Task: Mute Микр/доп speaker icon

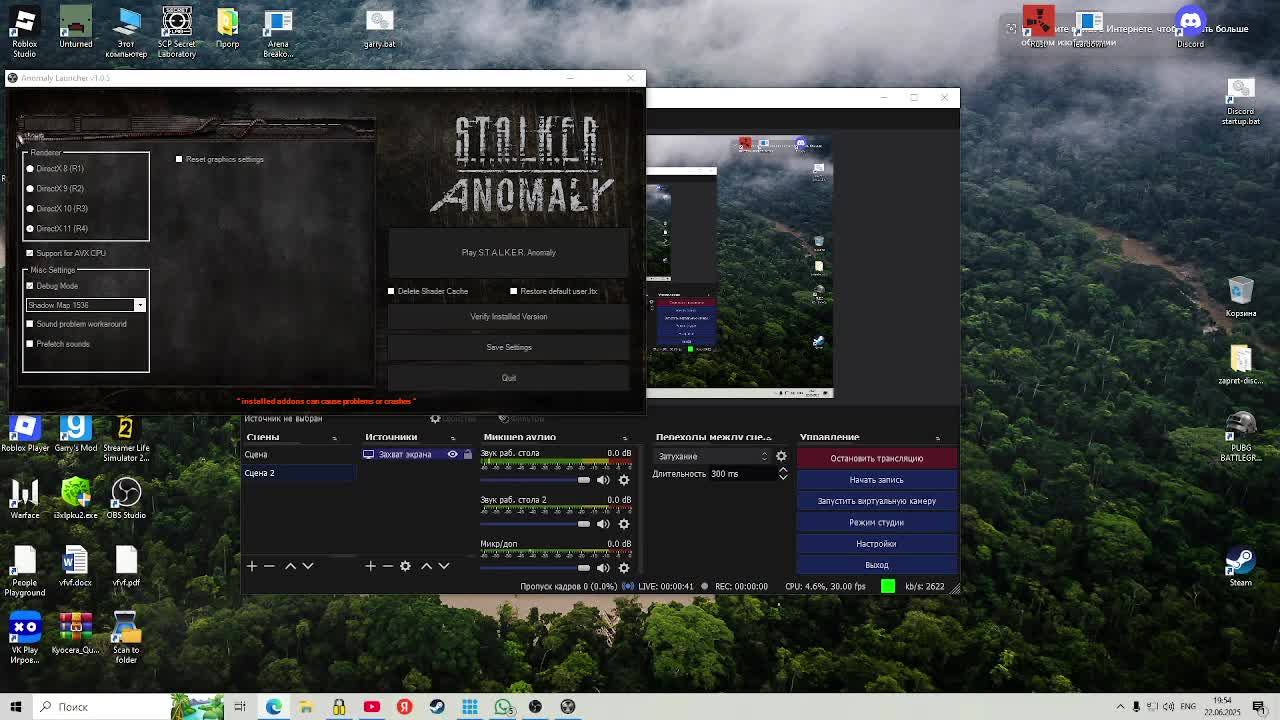Action: [x=603, y=568]
